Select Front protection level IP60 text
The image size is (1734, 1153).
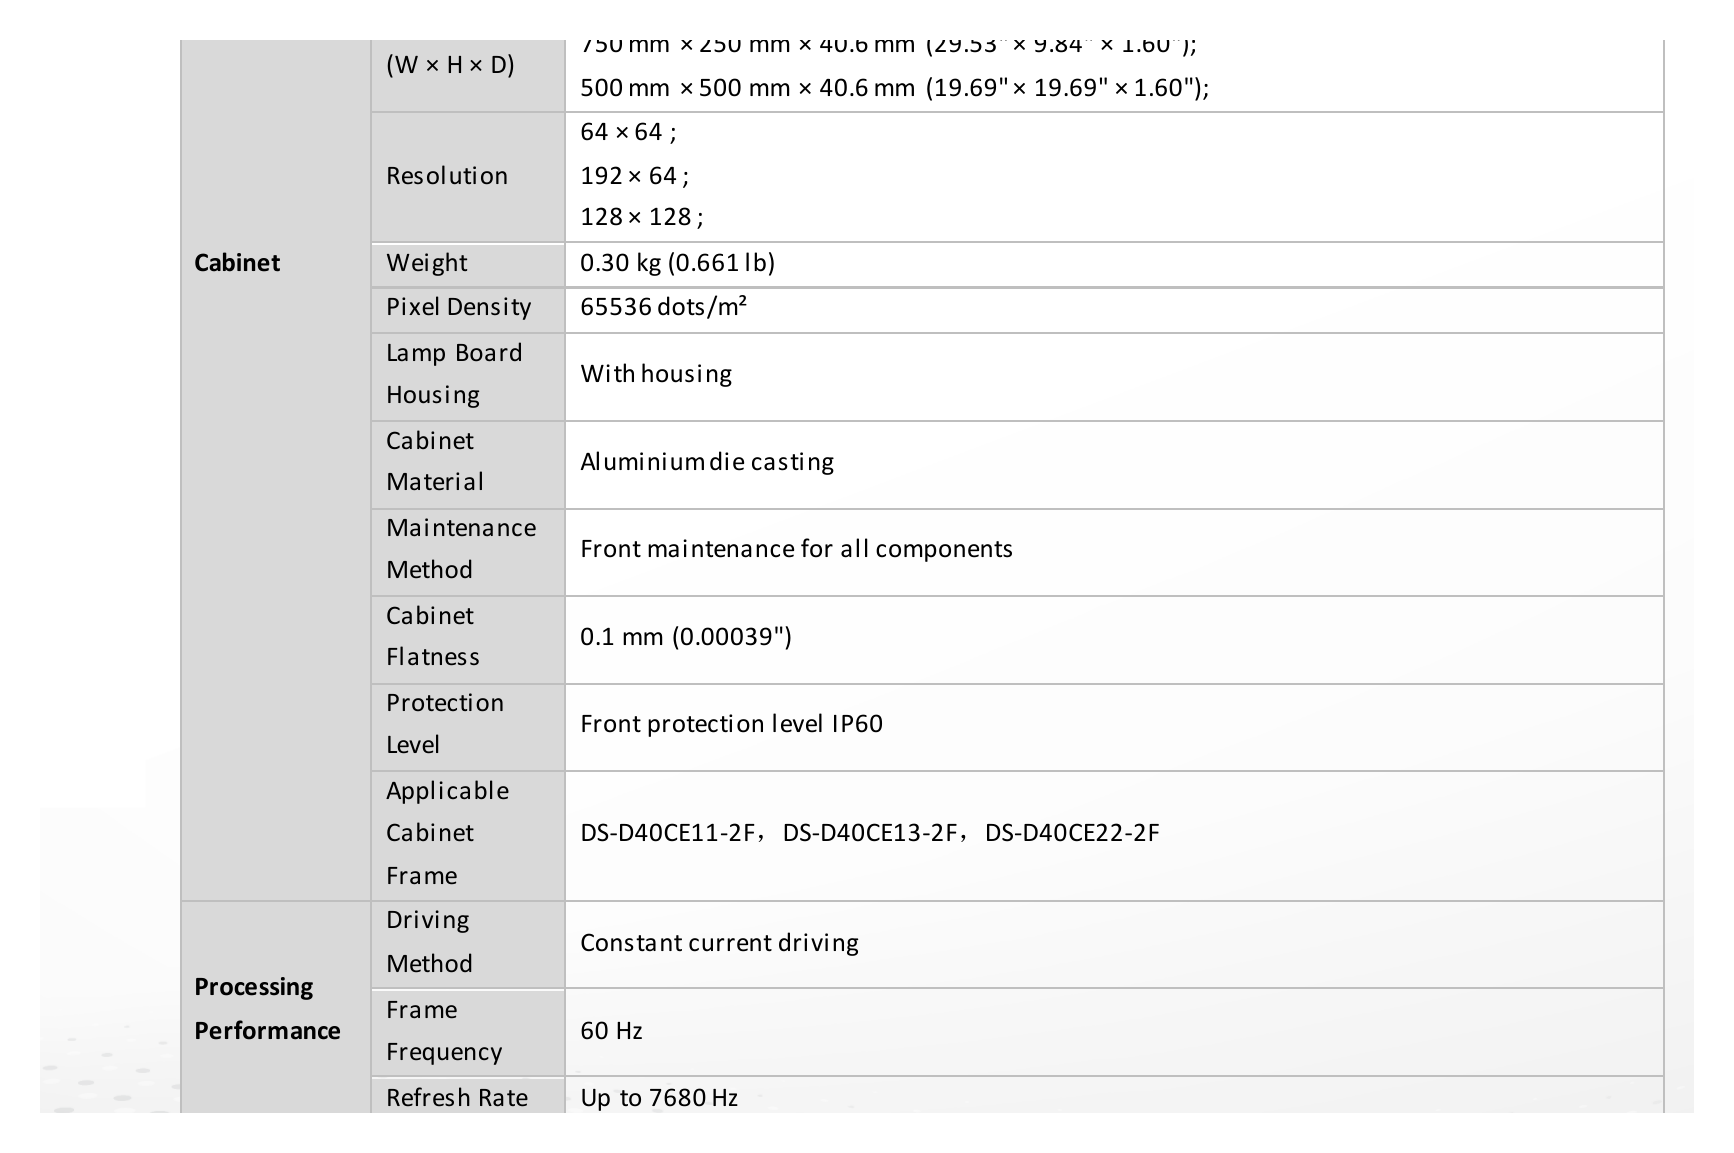coord(731,724)
